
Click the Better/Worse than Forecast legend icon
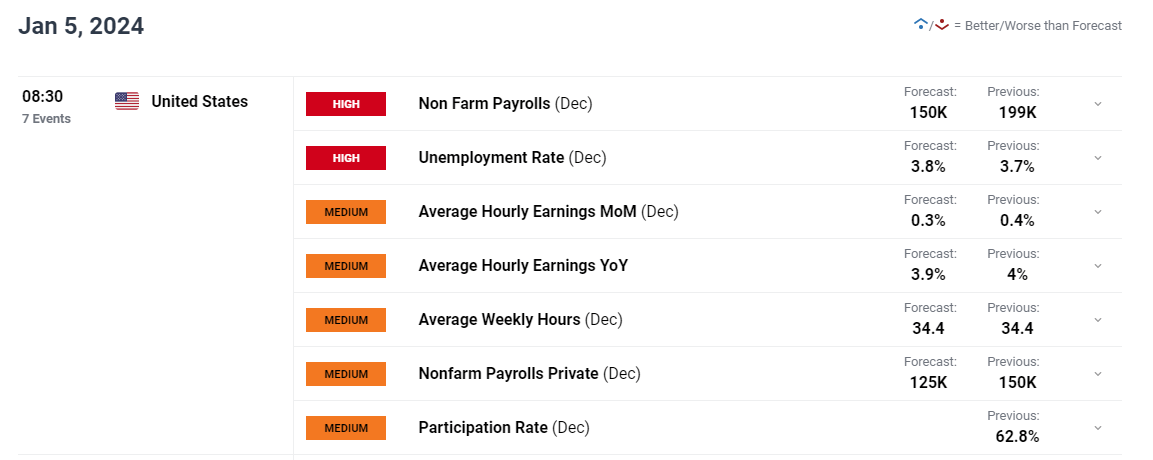click(x=930, y=25)
